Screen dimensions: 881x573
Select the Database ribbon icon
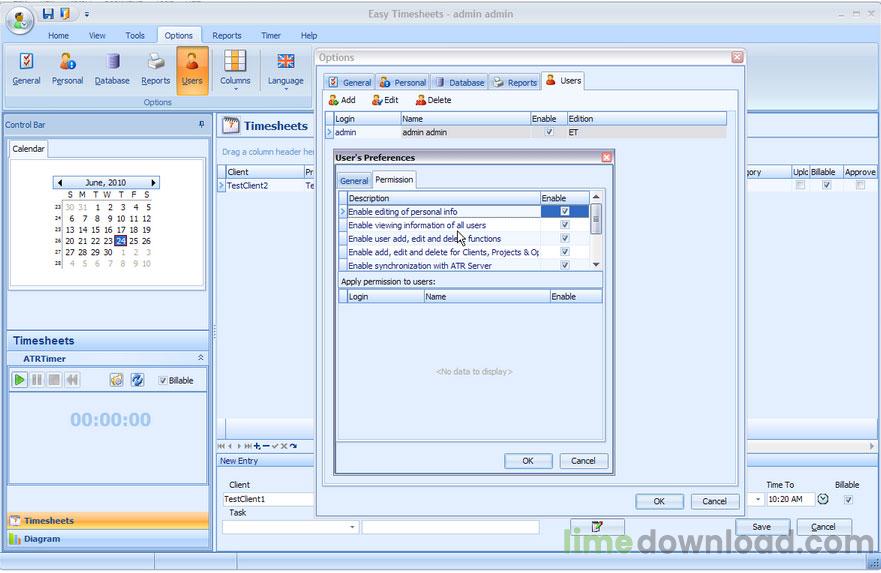pyautogui.click(x=112, y=68)
